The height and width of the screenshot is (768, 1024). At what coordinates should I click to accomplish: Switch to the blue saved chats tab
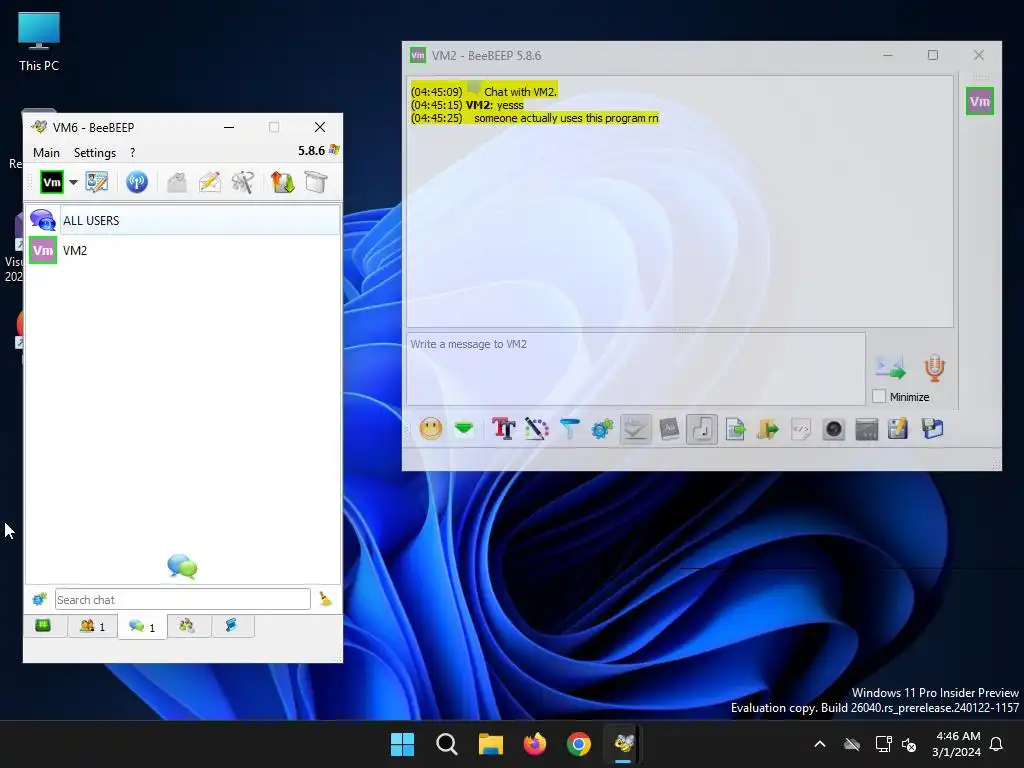pos(231,626)
